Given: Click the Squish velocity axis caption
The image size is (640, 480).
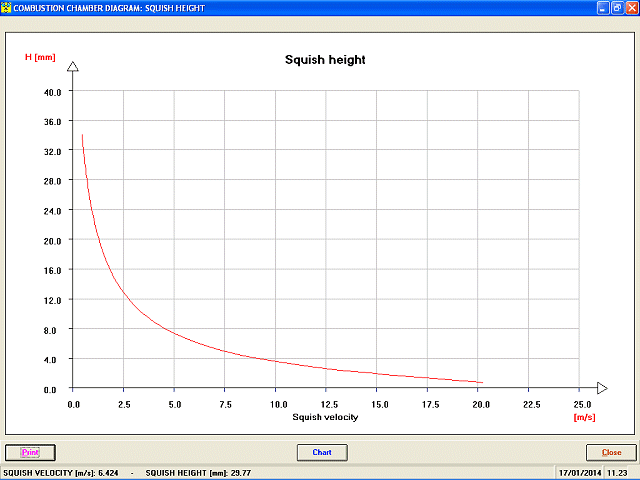Looking at the screenshot, I should point(325,417).
